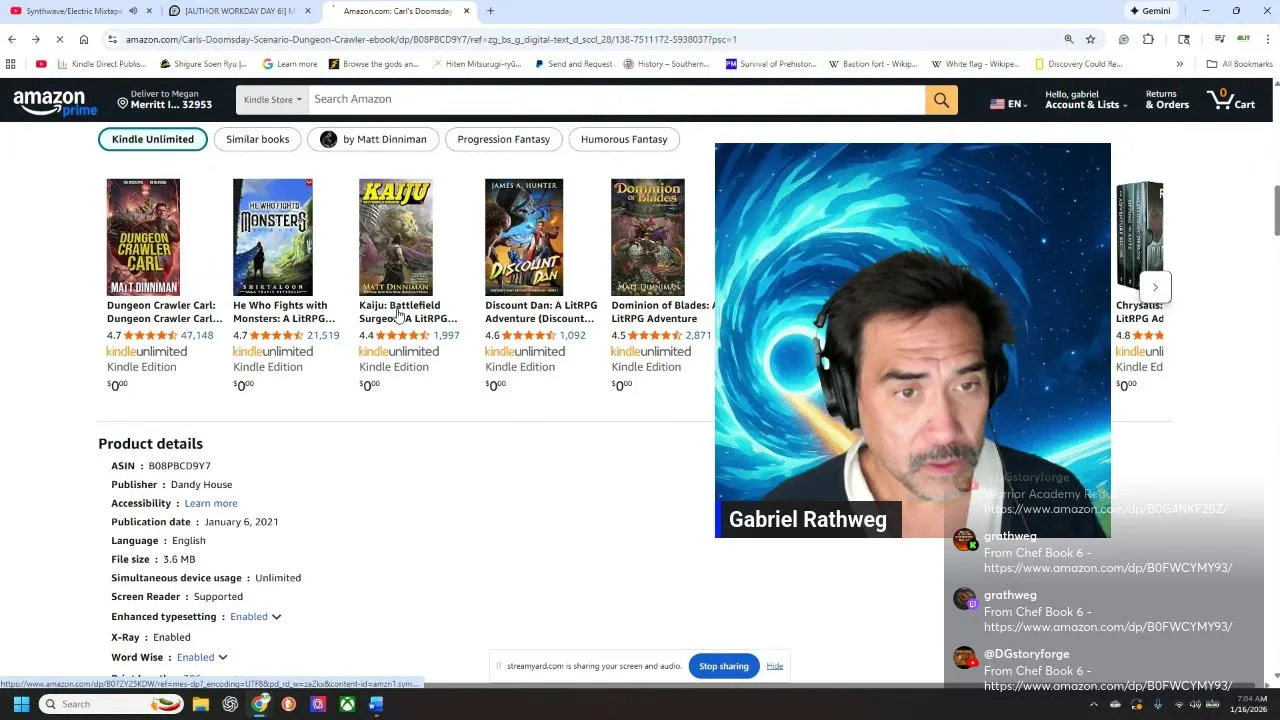Click the 47,148 ratings count
This screenshot has width=1280, height=720.
point(197,335)
